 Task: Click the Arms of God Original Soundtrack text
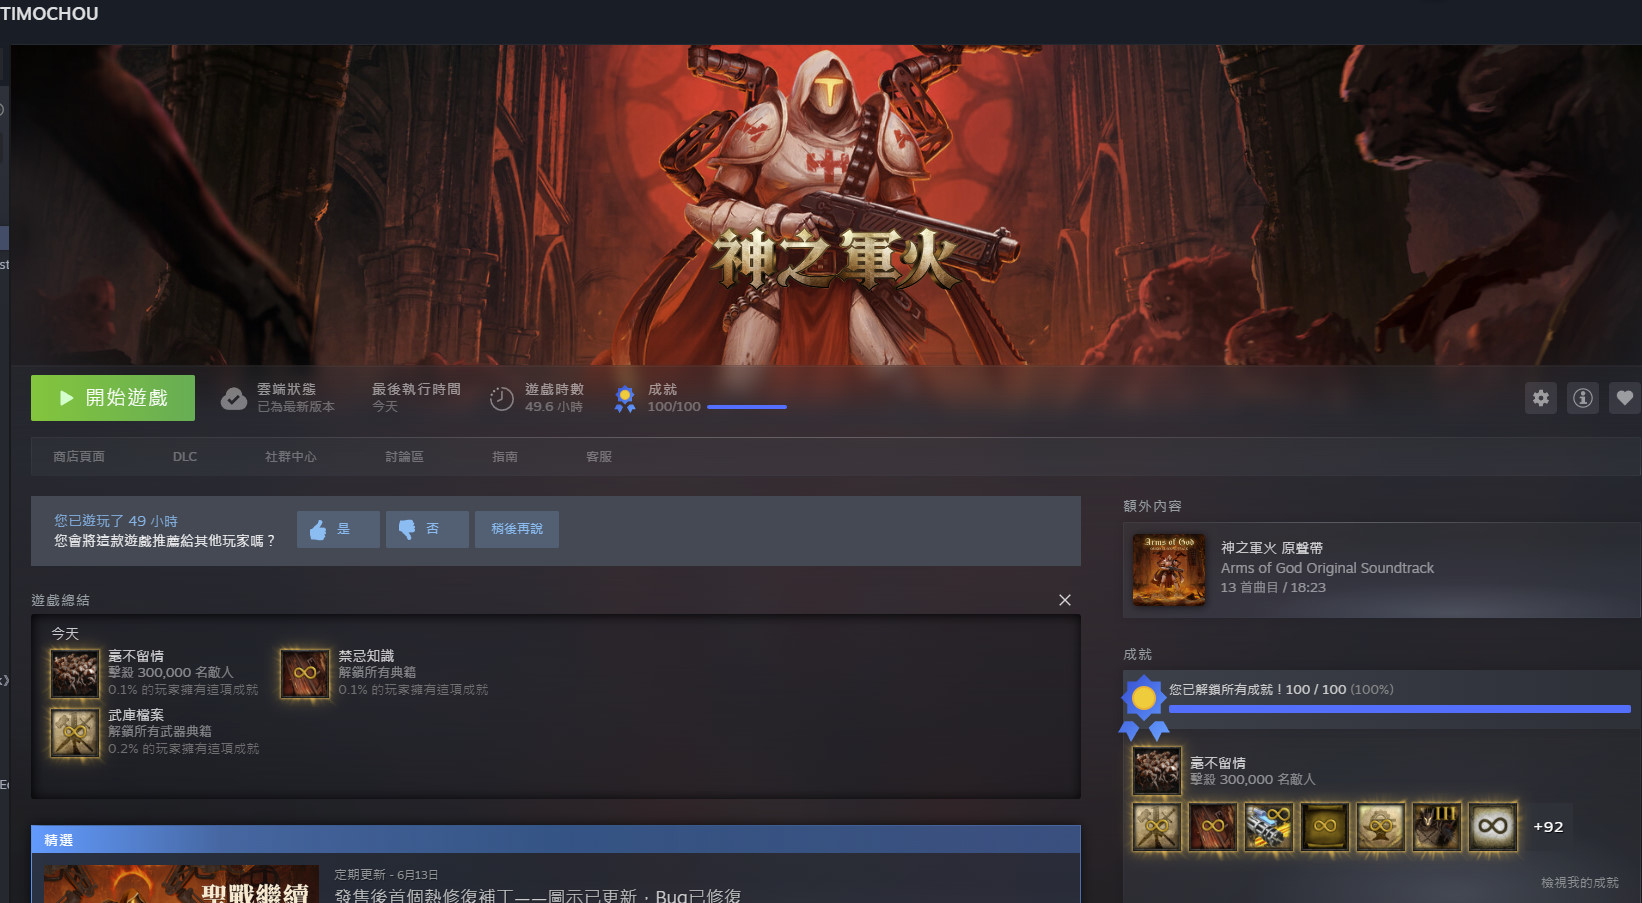point(1327,568)
